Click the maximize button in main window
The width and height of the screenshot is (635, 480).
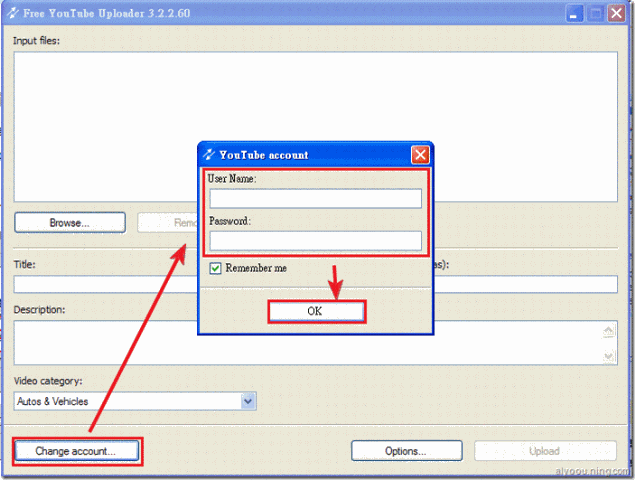[x=595, y=14]
